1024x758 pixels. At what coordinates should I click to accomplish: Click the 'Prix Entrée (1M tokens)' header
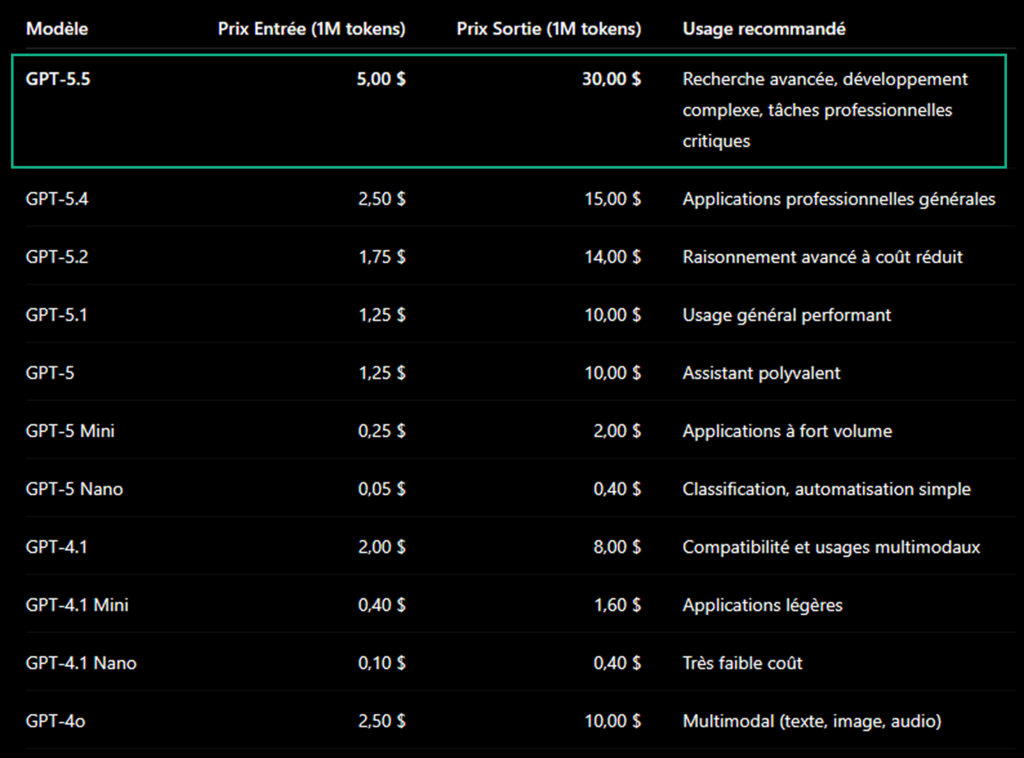(312, 29)
